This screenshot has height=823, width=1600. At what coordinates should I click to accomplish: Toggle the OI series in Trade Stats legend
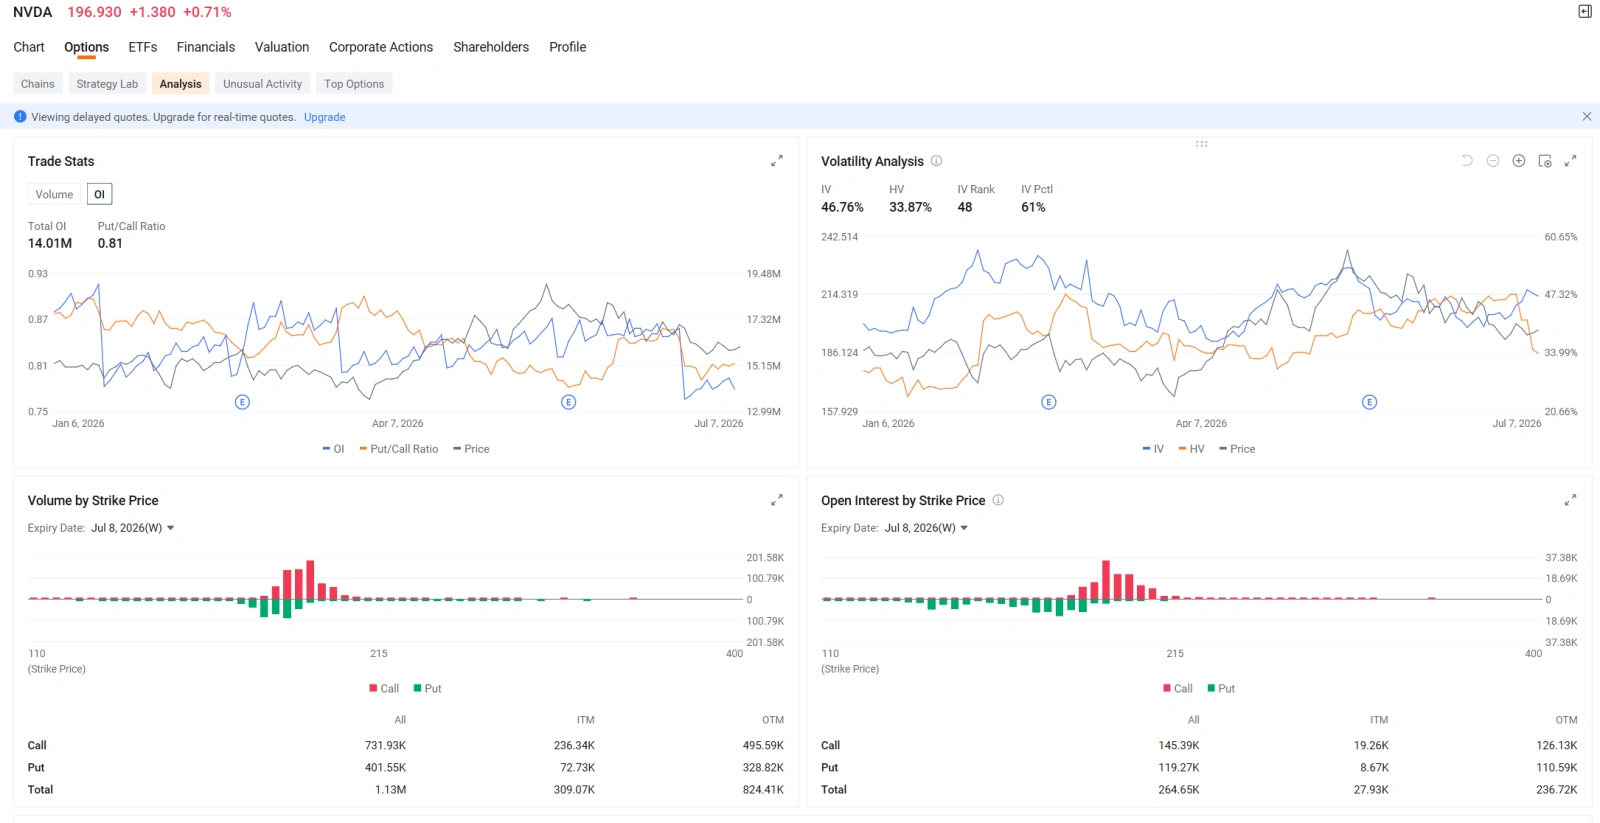333,449
